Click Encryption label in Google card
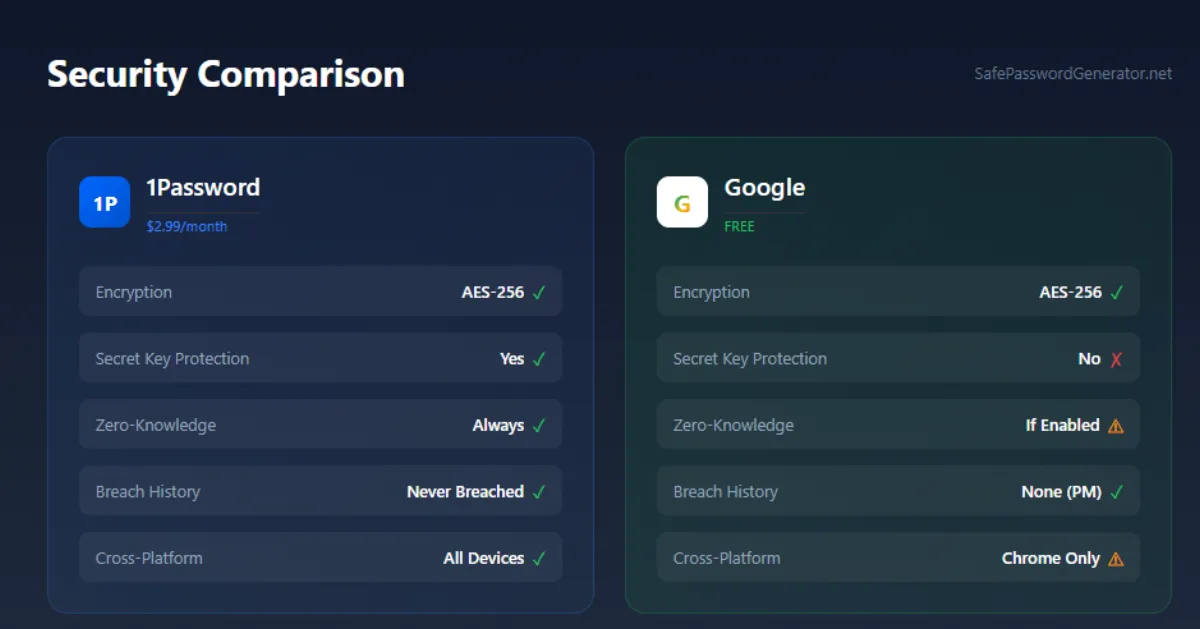 tap(711, 292)
